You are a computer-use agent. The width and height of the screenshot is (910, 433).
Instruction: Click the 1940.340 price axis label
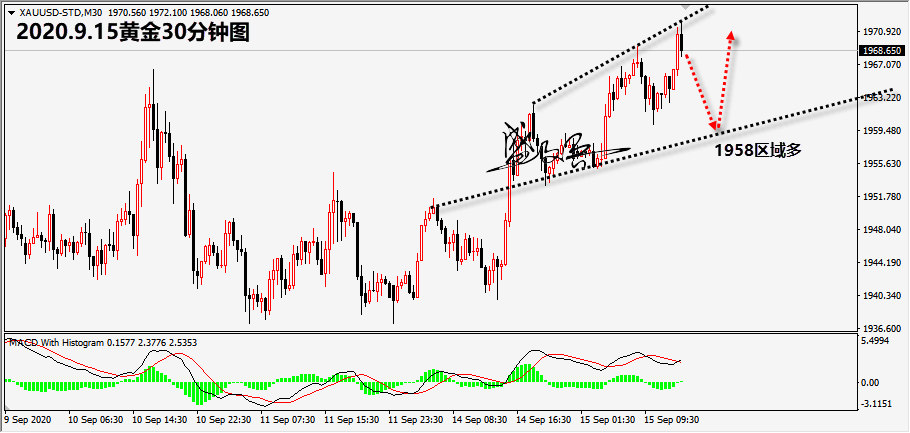(882, 297)
